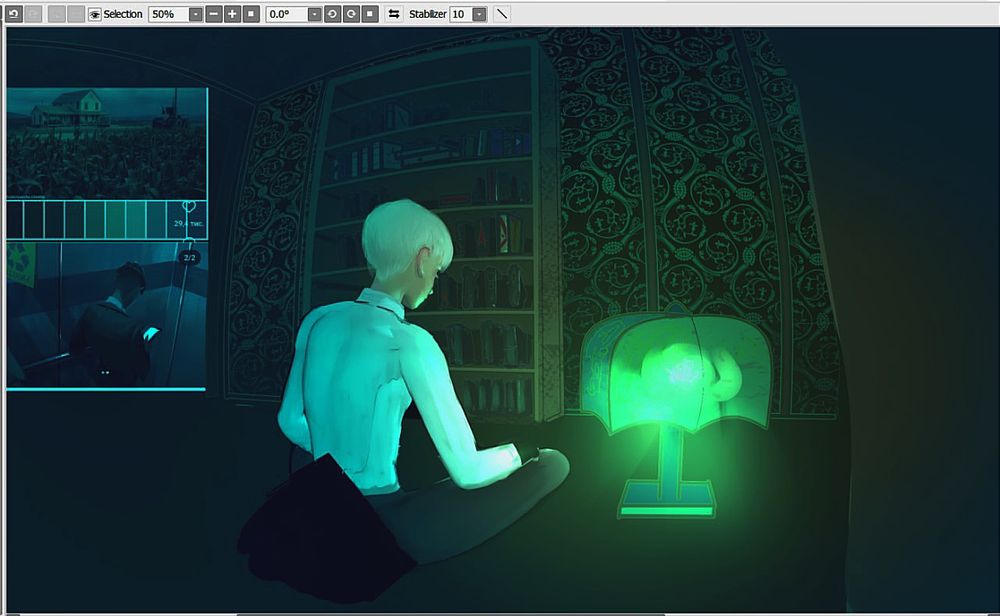Click the 50% zoom value field
The width and height of the screenshot is (1000, 616).
[x=168, y=14]
